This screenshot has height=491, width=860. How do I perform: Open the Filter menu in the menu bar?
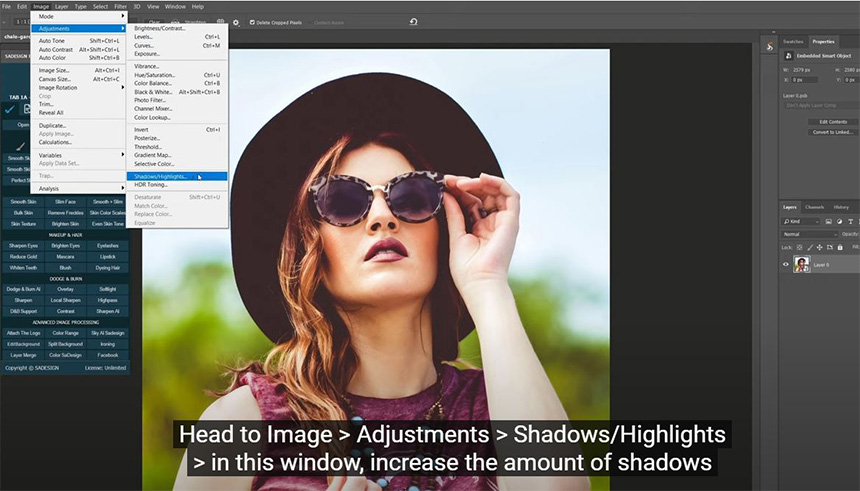123,6
